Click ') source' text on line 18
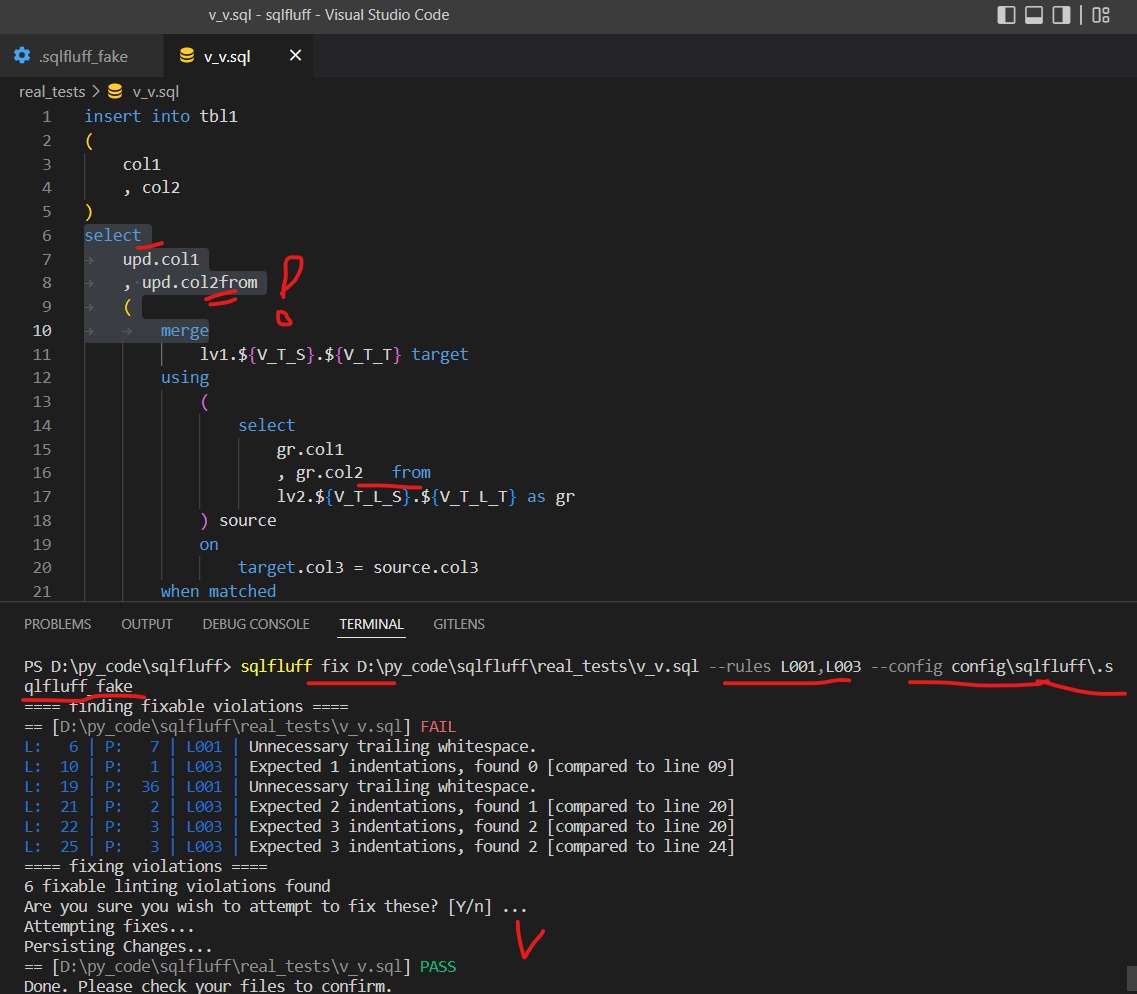Image resolution: width=1137 pixels, height=994 pixels. point(238,521)
